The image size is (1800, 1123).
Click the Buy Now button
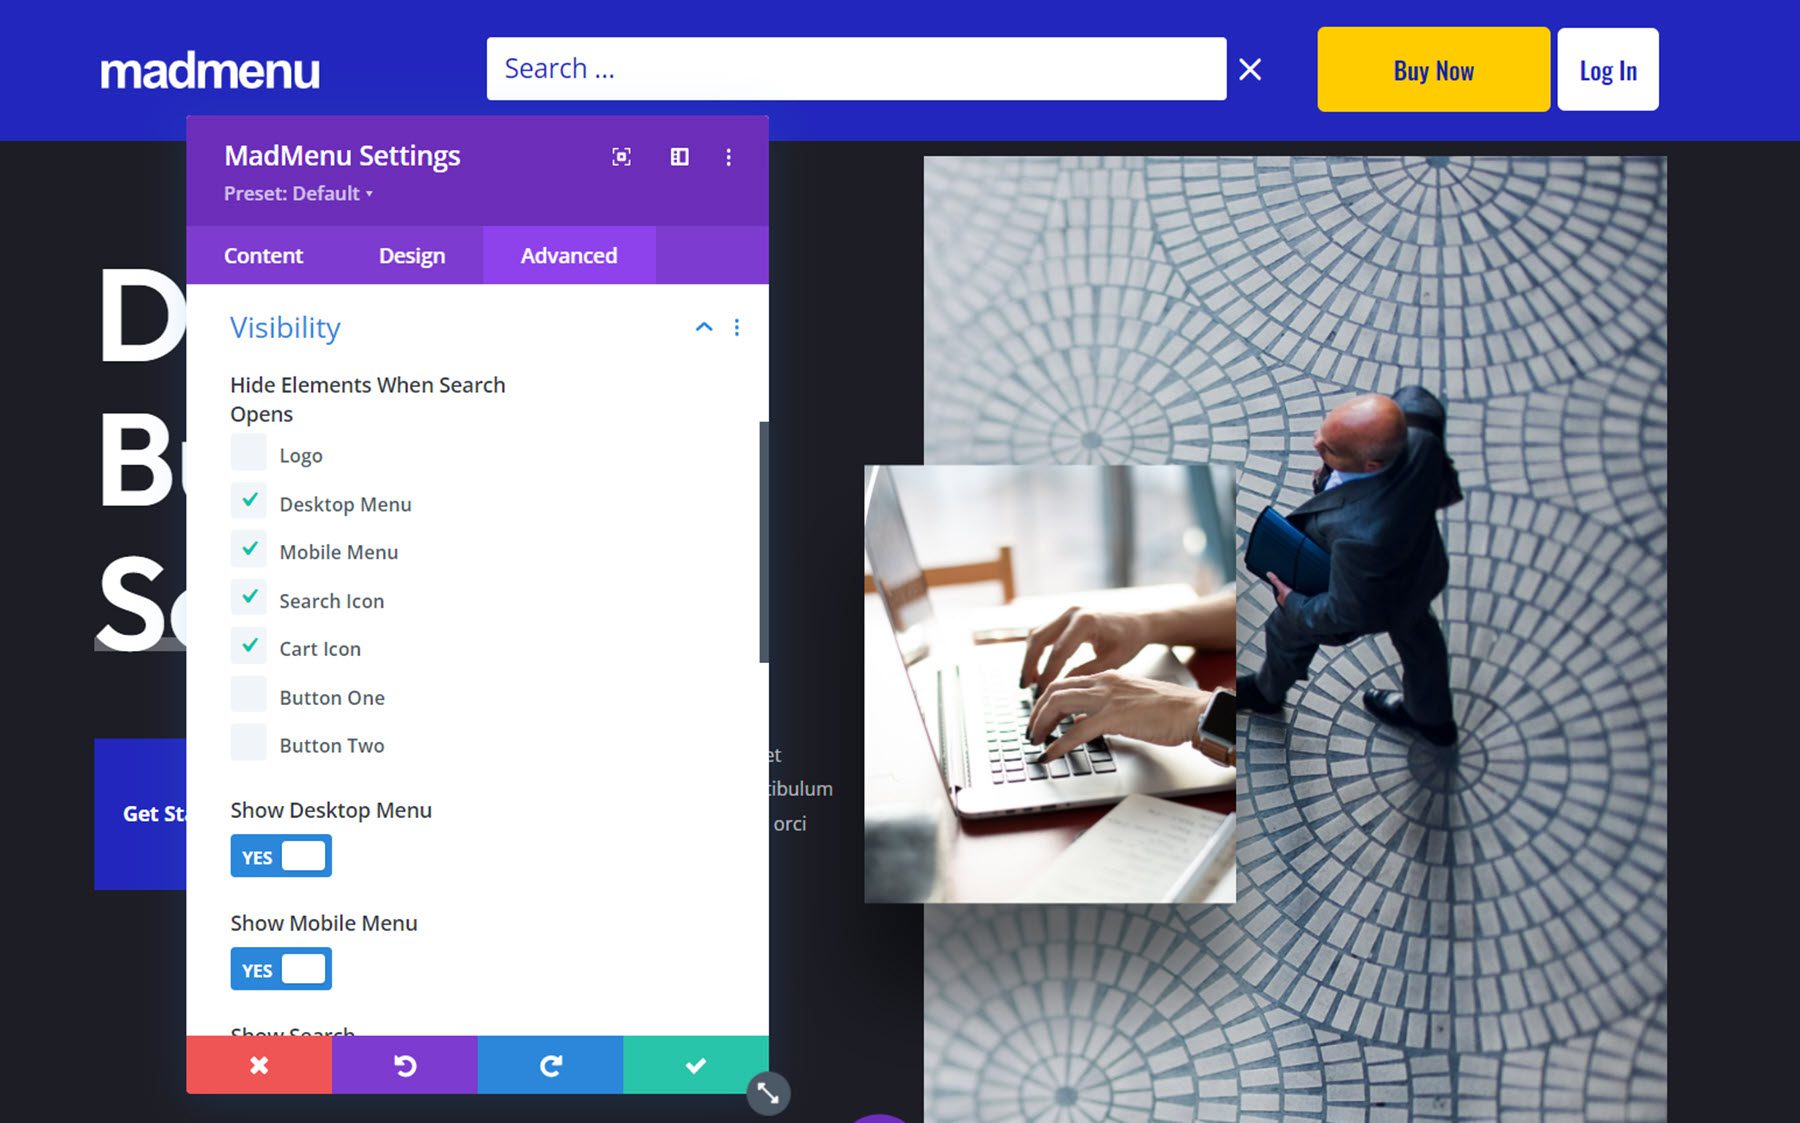coord(1432,69)
